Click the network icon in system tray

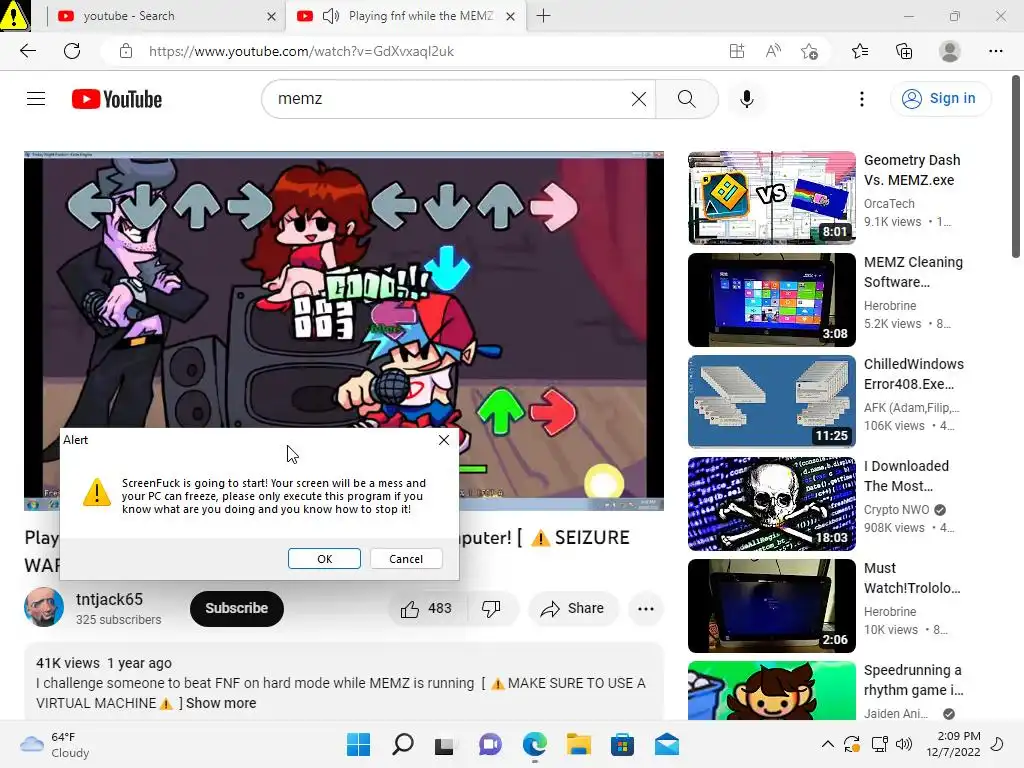click(x=879, y=744)
